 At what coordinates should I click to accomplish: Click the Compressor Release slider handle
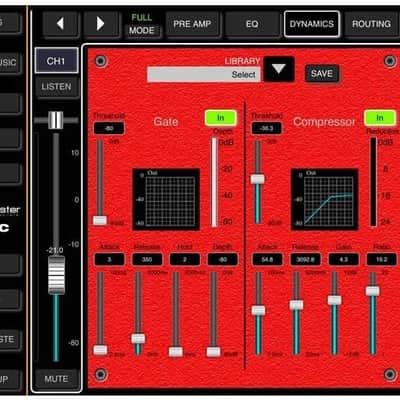tap(296, 305)
